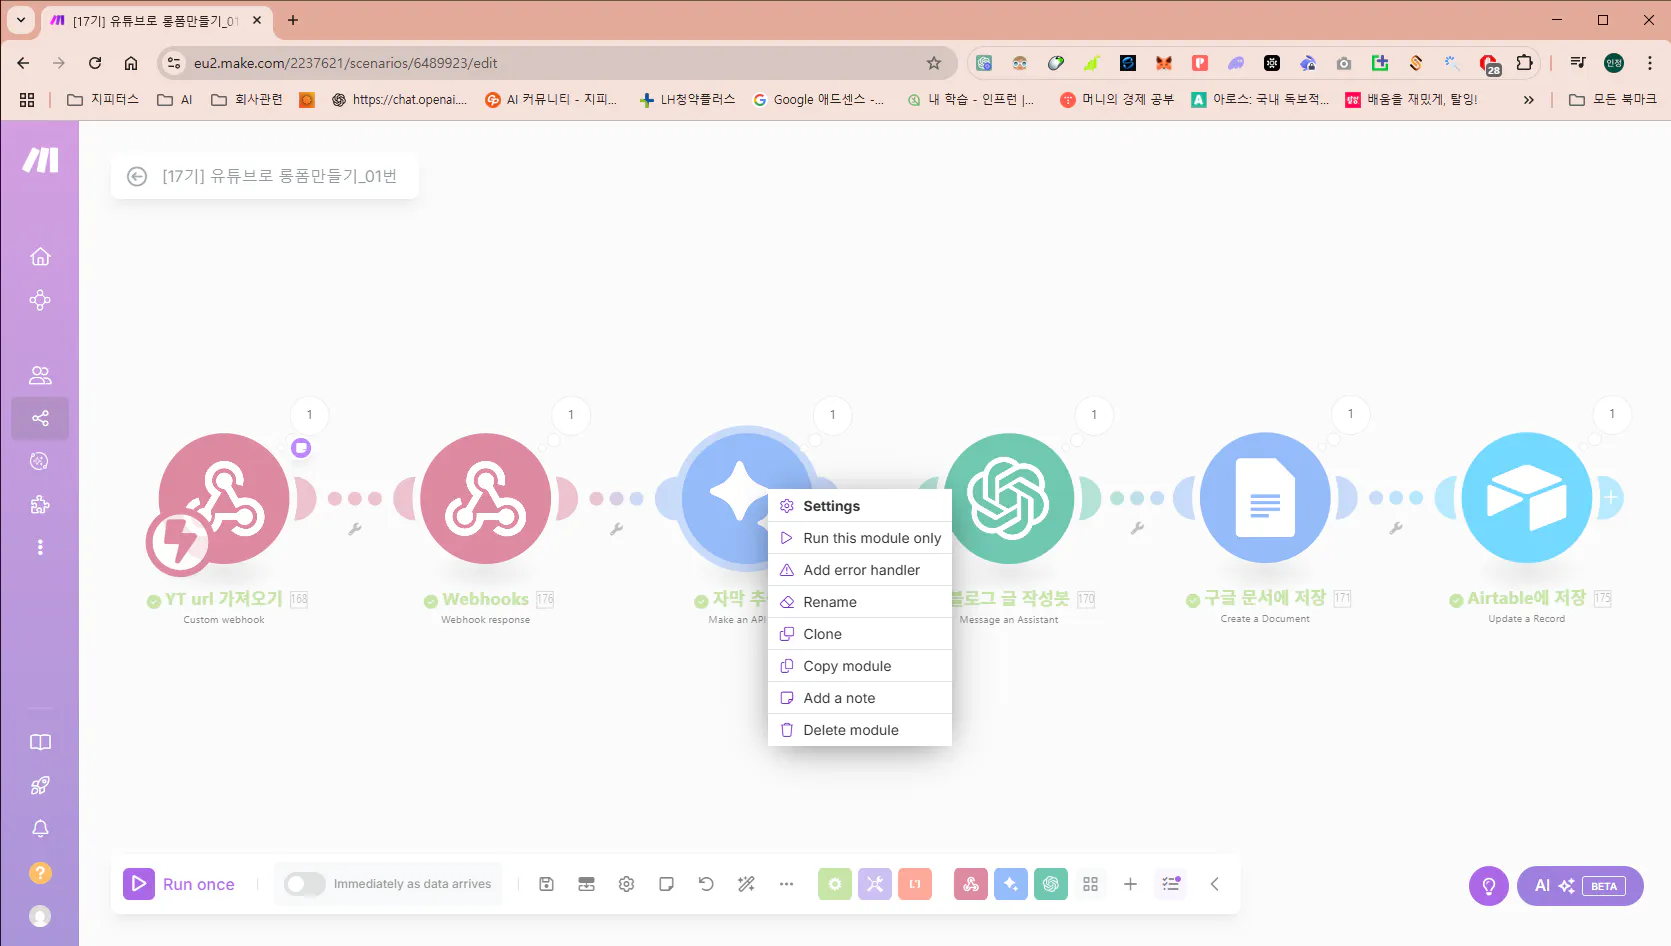Expand the sidebar three-dot More menu

(x=40, y=547)
